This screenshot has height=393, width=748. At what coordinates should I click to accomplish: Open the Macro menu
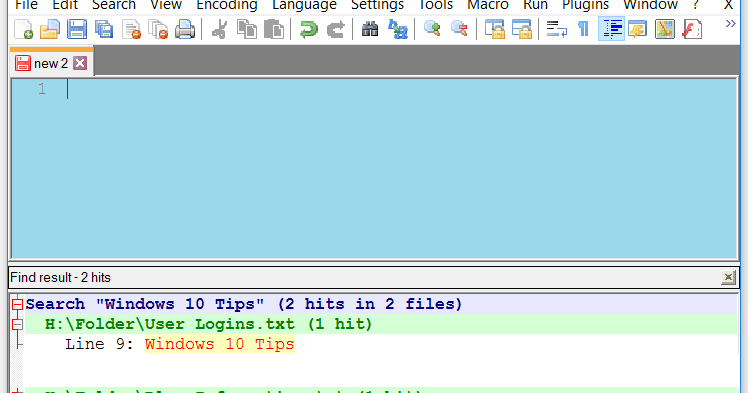click(488, 5)
